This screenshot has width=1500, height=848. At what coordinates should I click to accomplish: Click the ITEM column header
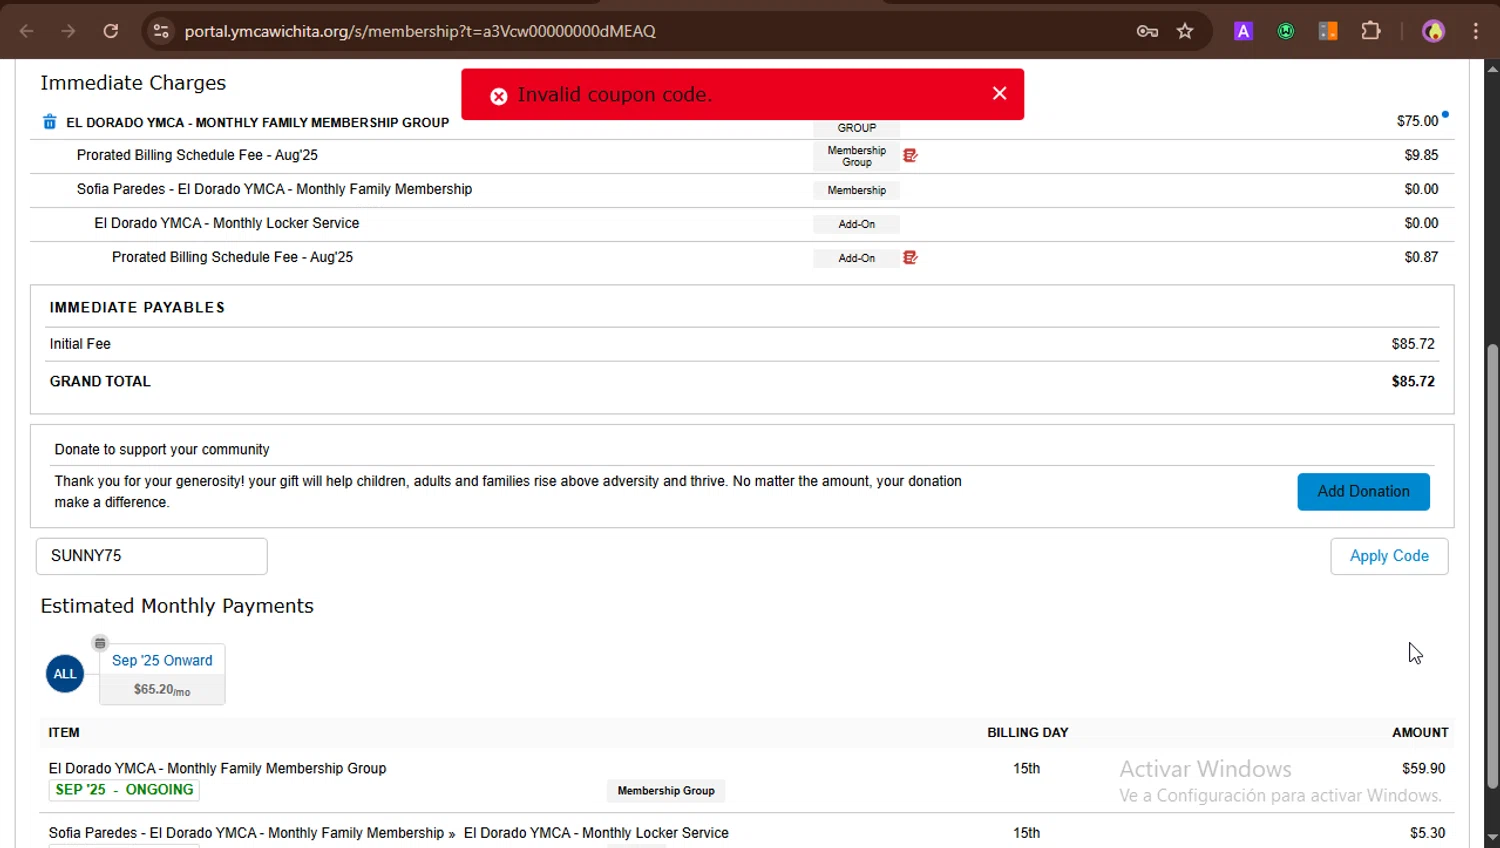[64, 733]
